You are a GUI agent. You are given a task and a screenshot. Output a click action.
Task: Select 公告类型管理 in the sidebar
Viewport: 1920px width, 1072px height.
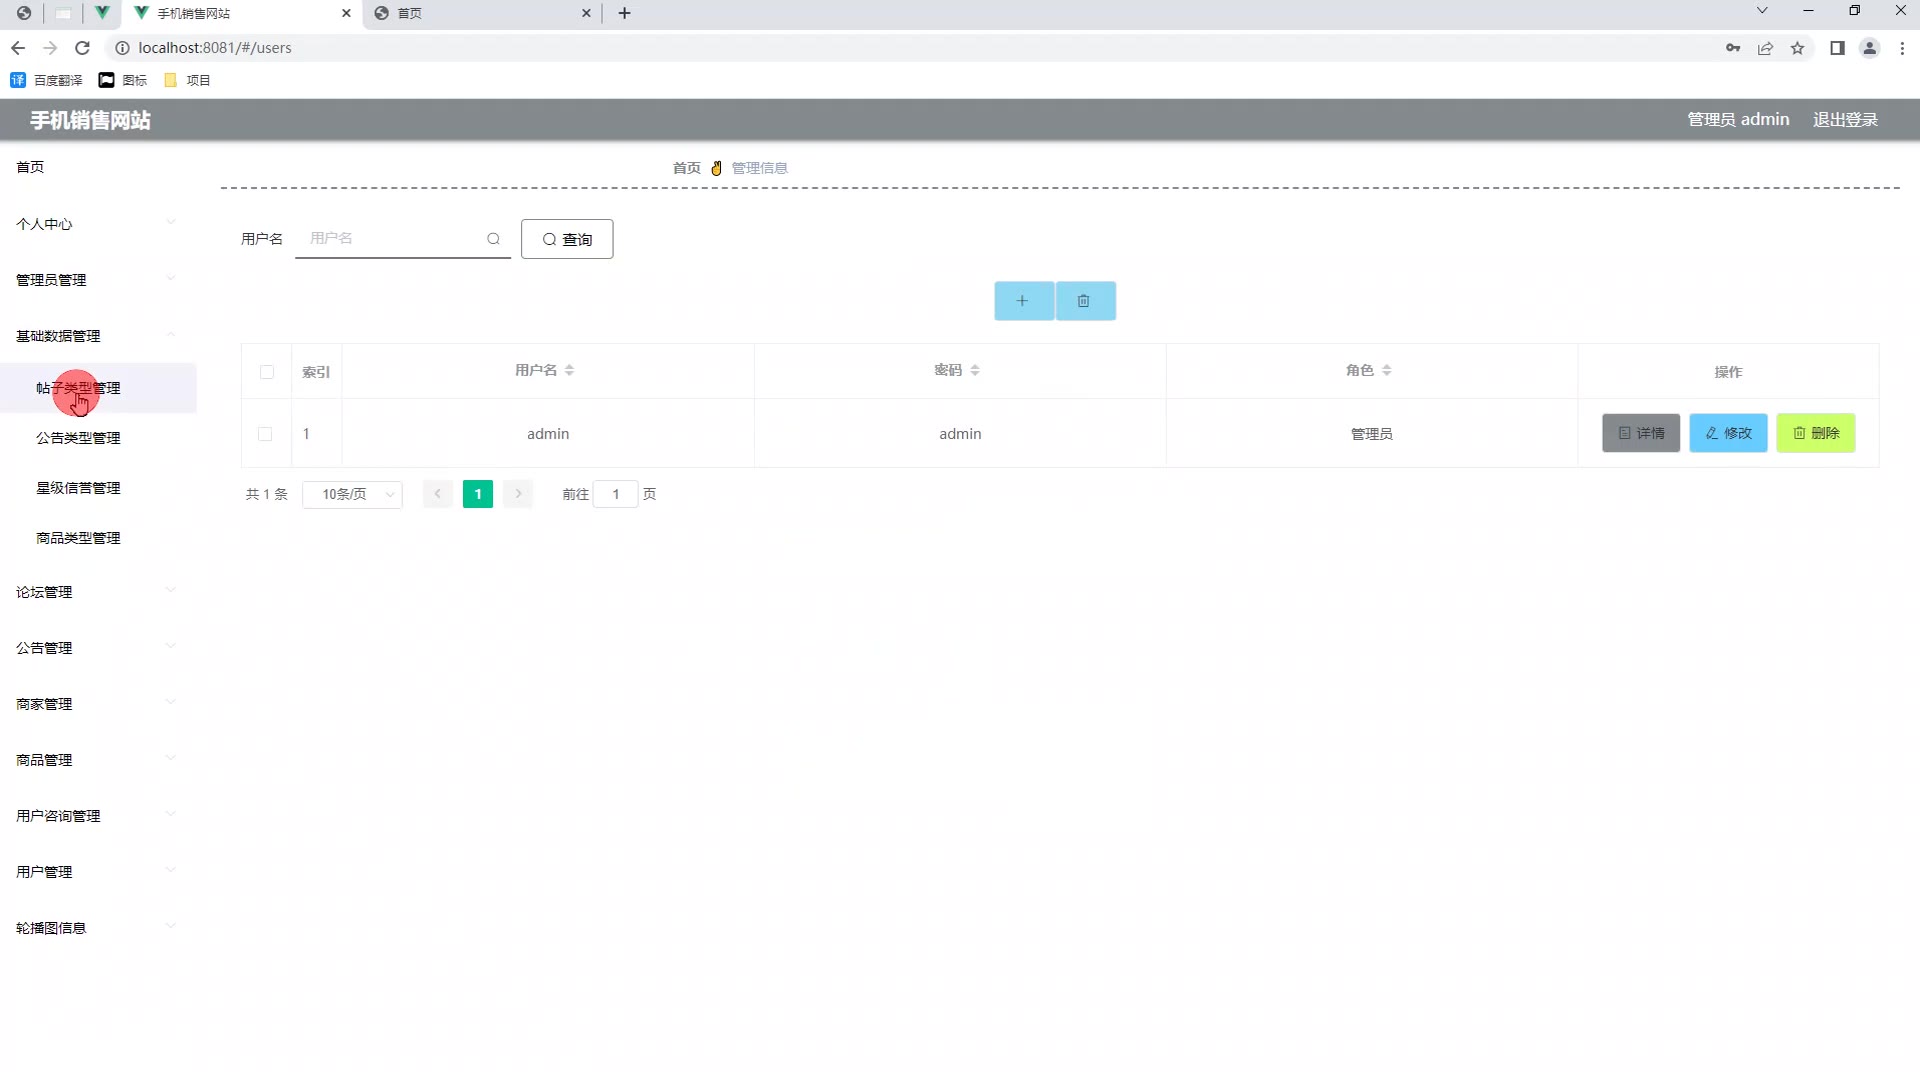tap(98, 438)
